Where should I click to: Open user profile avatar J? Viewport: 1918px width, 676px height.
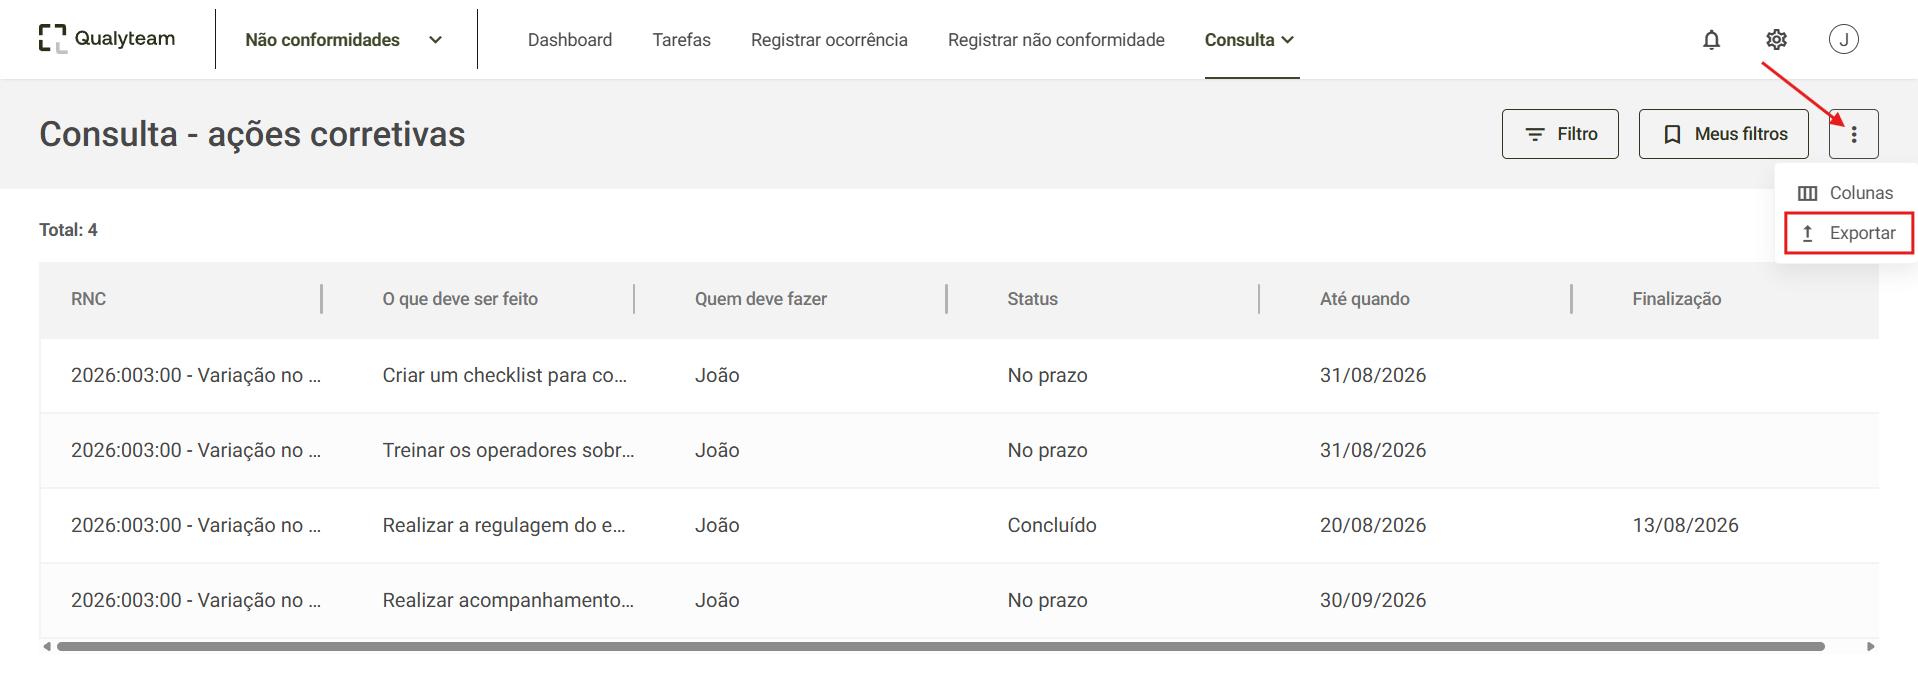pos(1843,39)
